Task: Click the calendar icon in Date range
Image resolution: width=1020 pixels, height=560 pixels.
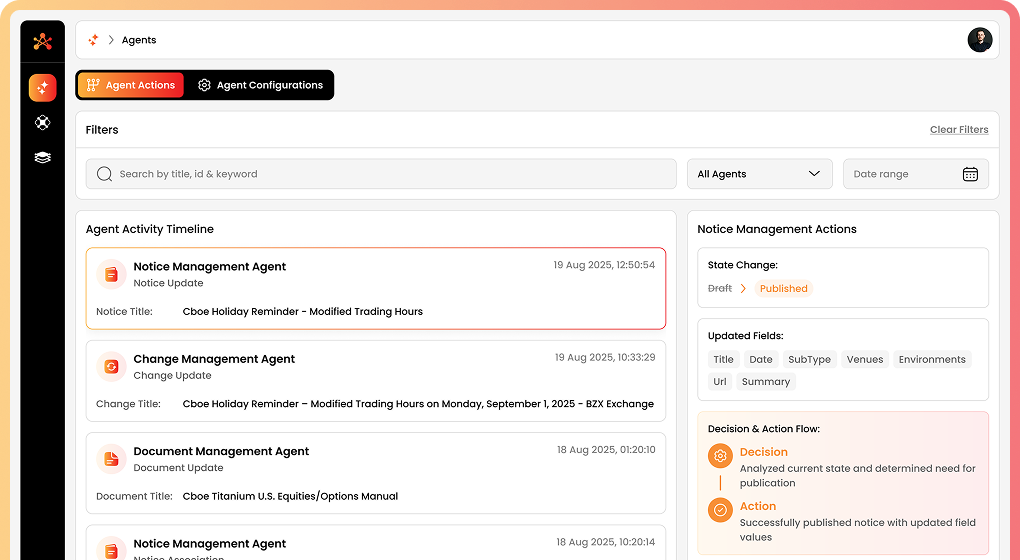Action: point(969,174)
